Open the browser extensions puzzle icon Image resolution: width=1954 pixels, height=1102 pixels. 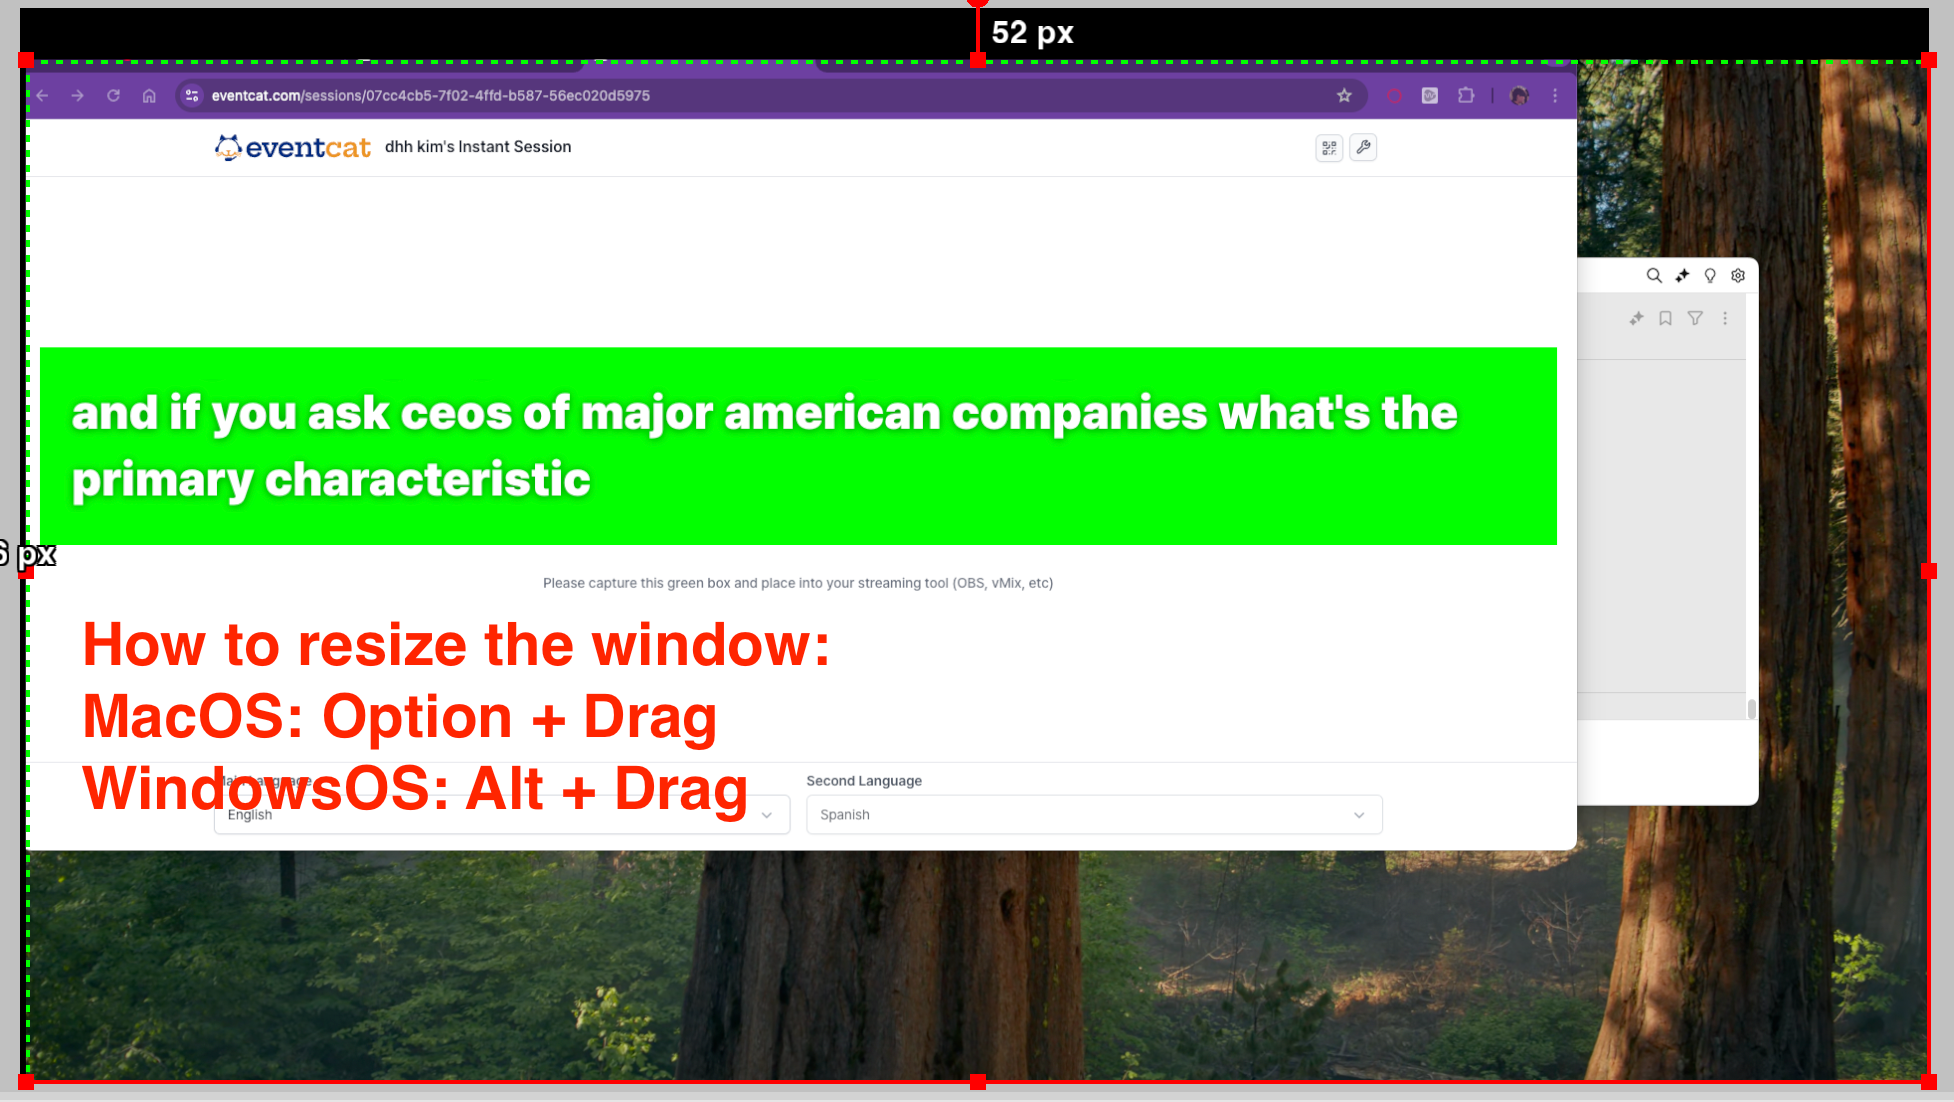click(1466, 96)
